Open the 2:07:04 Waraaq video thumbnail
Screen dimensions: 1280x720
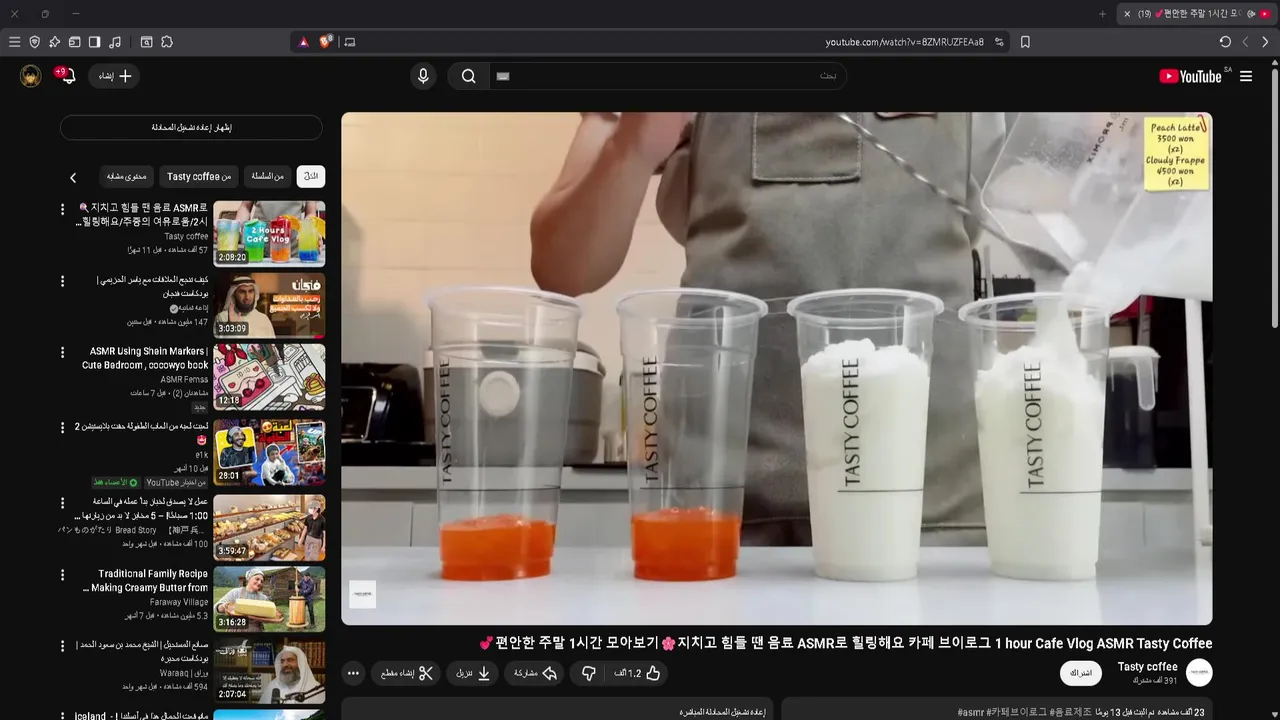click(x=269, y=671)
